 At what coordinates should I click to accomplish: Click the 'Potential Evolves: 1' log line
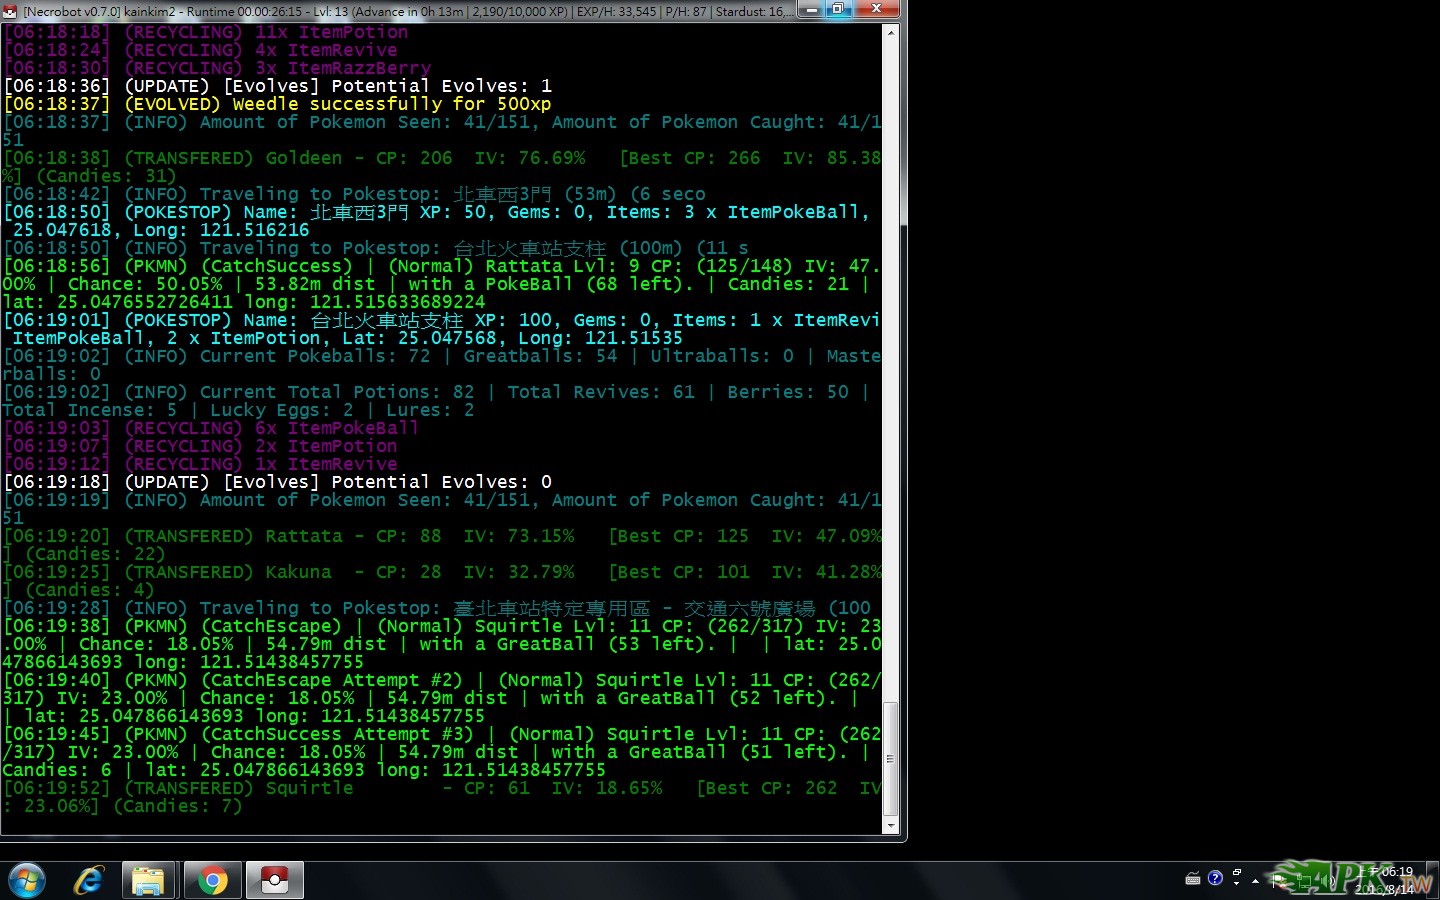pos(278,86)
